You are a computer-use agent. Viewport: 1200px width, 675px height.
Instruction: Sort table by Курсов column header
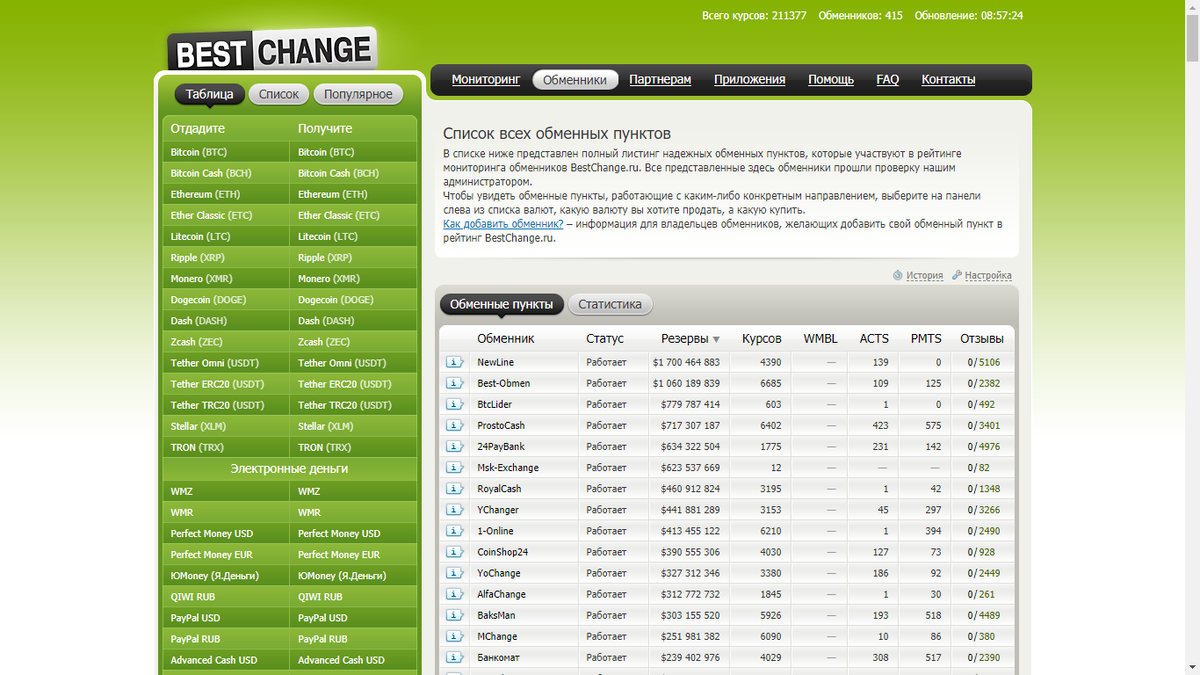[x=762, y=338]
